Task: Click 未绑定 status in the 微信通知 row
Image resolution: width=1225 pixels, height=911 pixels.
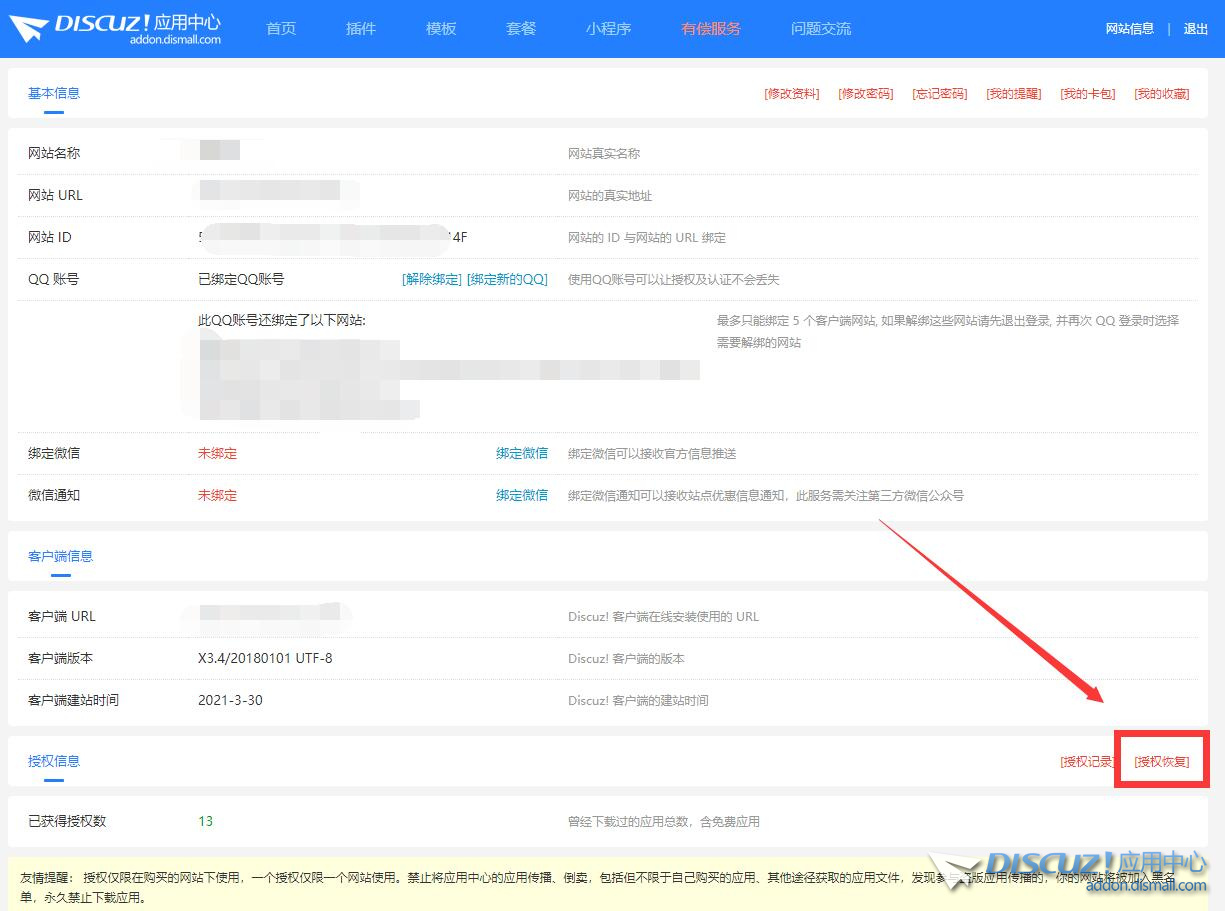Action: (217, 495)
